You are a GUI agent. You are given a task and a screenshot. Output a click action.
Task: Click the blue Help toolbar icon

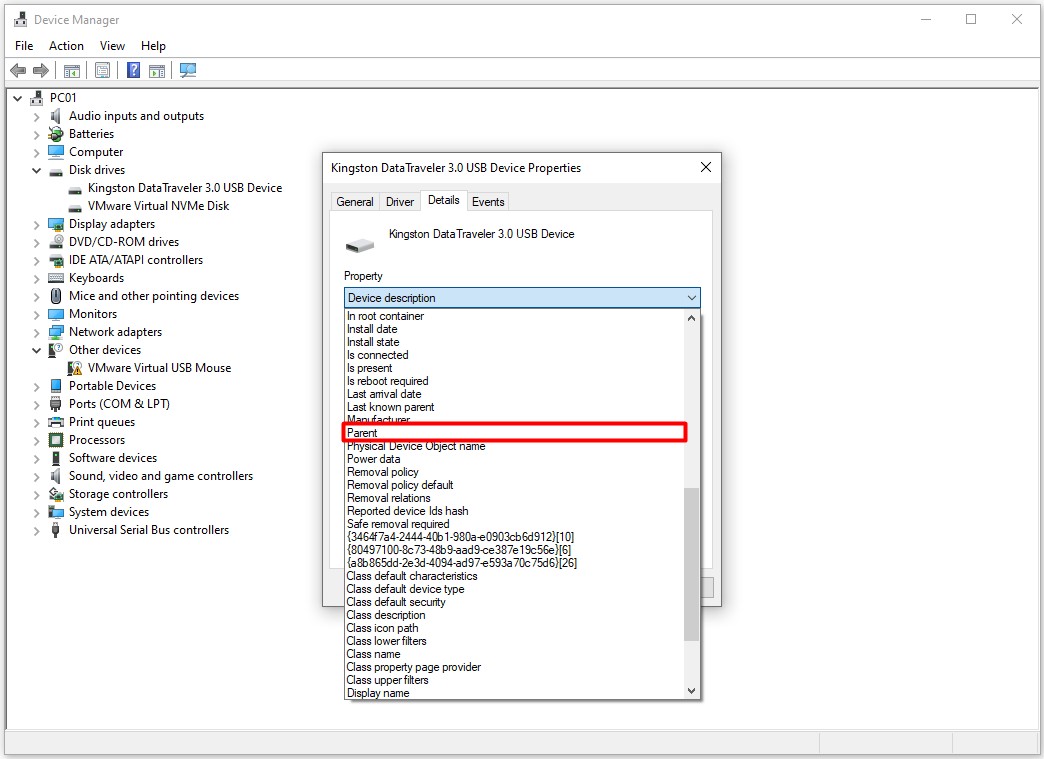pos(133,70)
